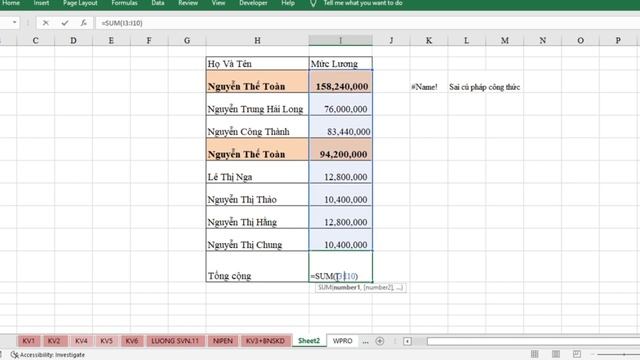Select the Mức Lương header cell
Viewport: 640px width, 360px height.
click(x=340, y=63)
